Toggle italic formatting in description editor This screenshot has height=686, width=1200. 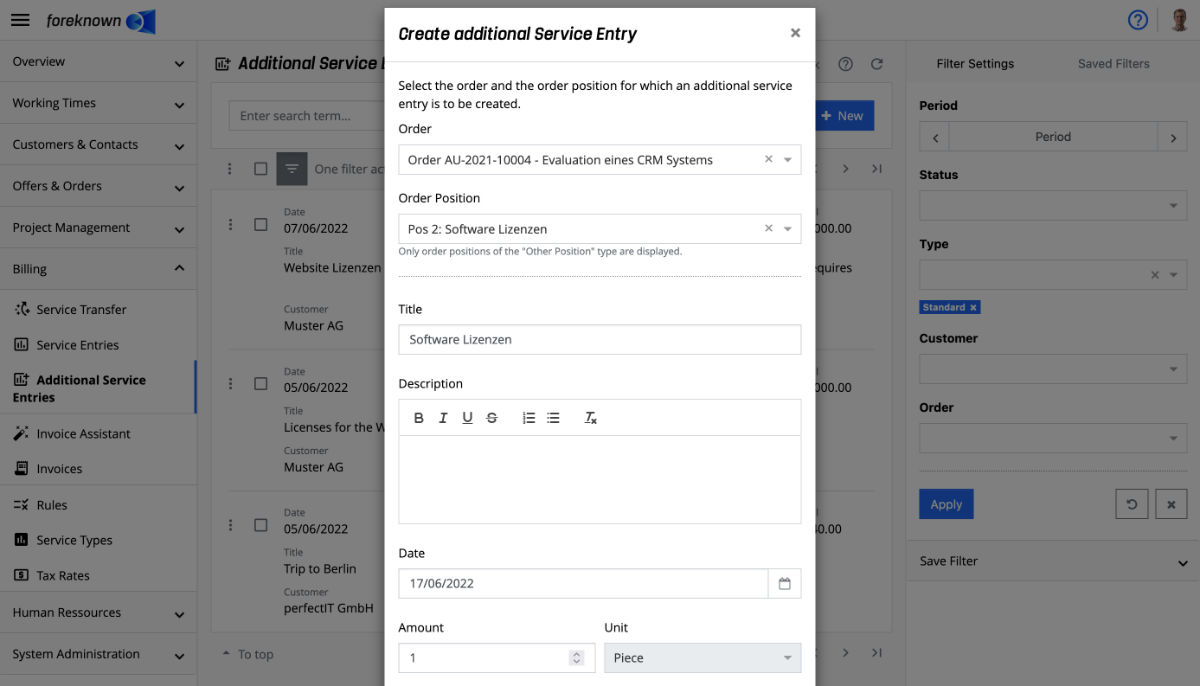(x=443, y=418)
